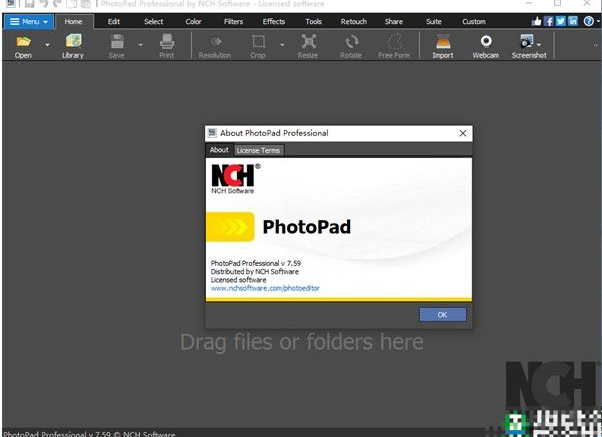Expand the Save dropdown arrow
This screenshot has width=602, height=437.
[141, 45]
